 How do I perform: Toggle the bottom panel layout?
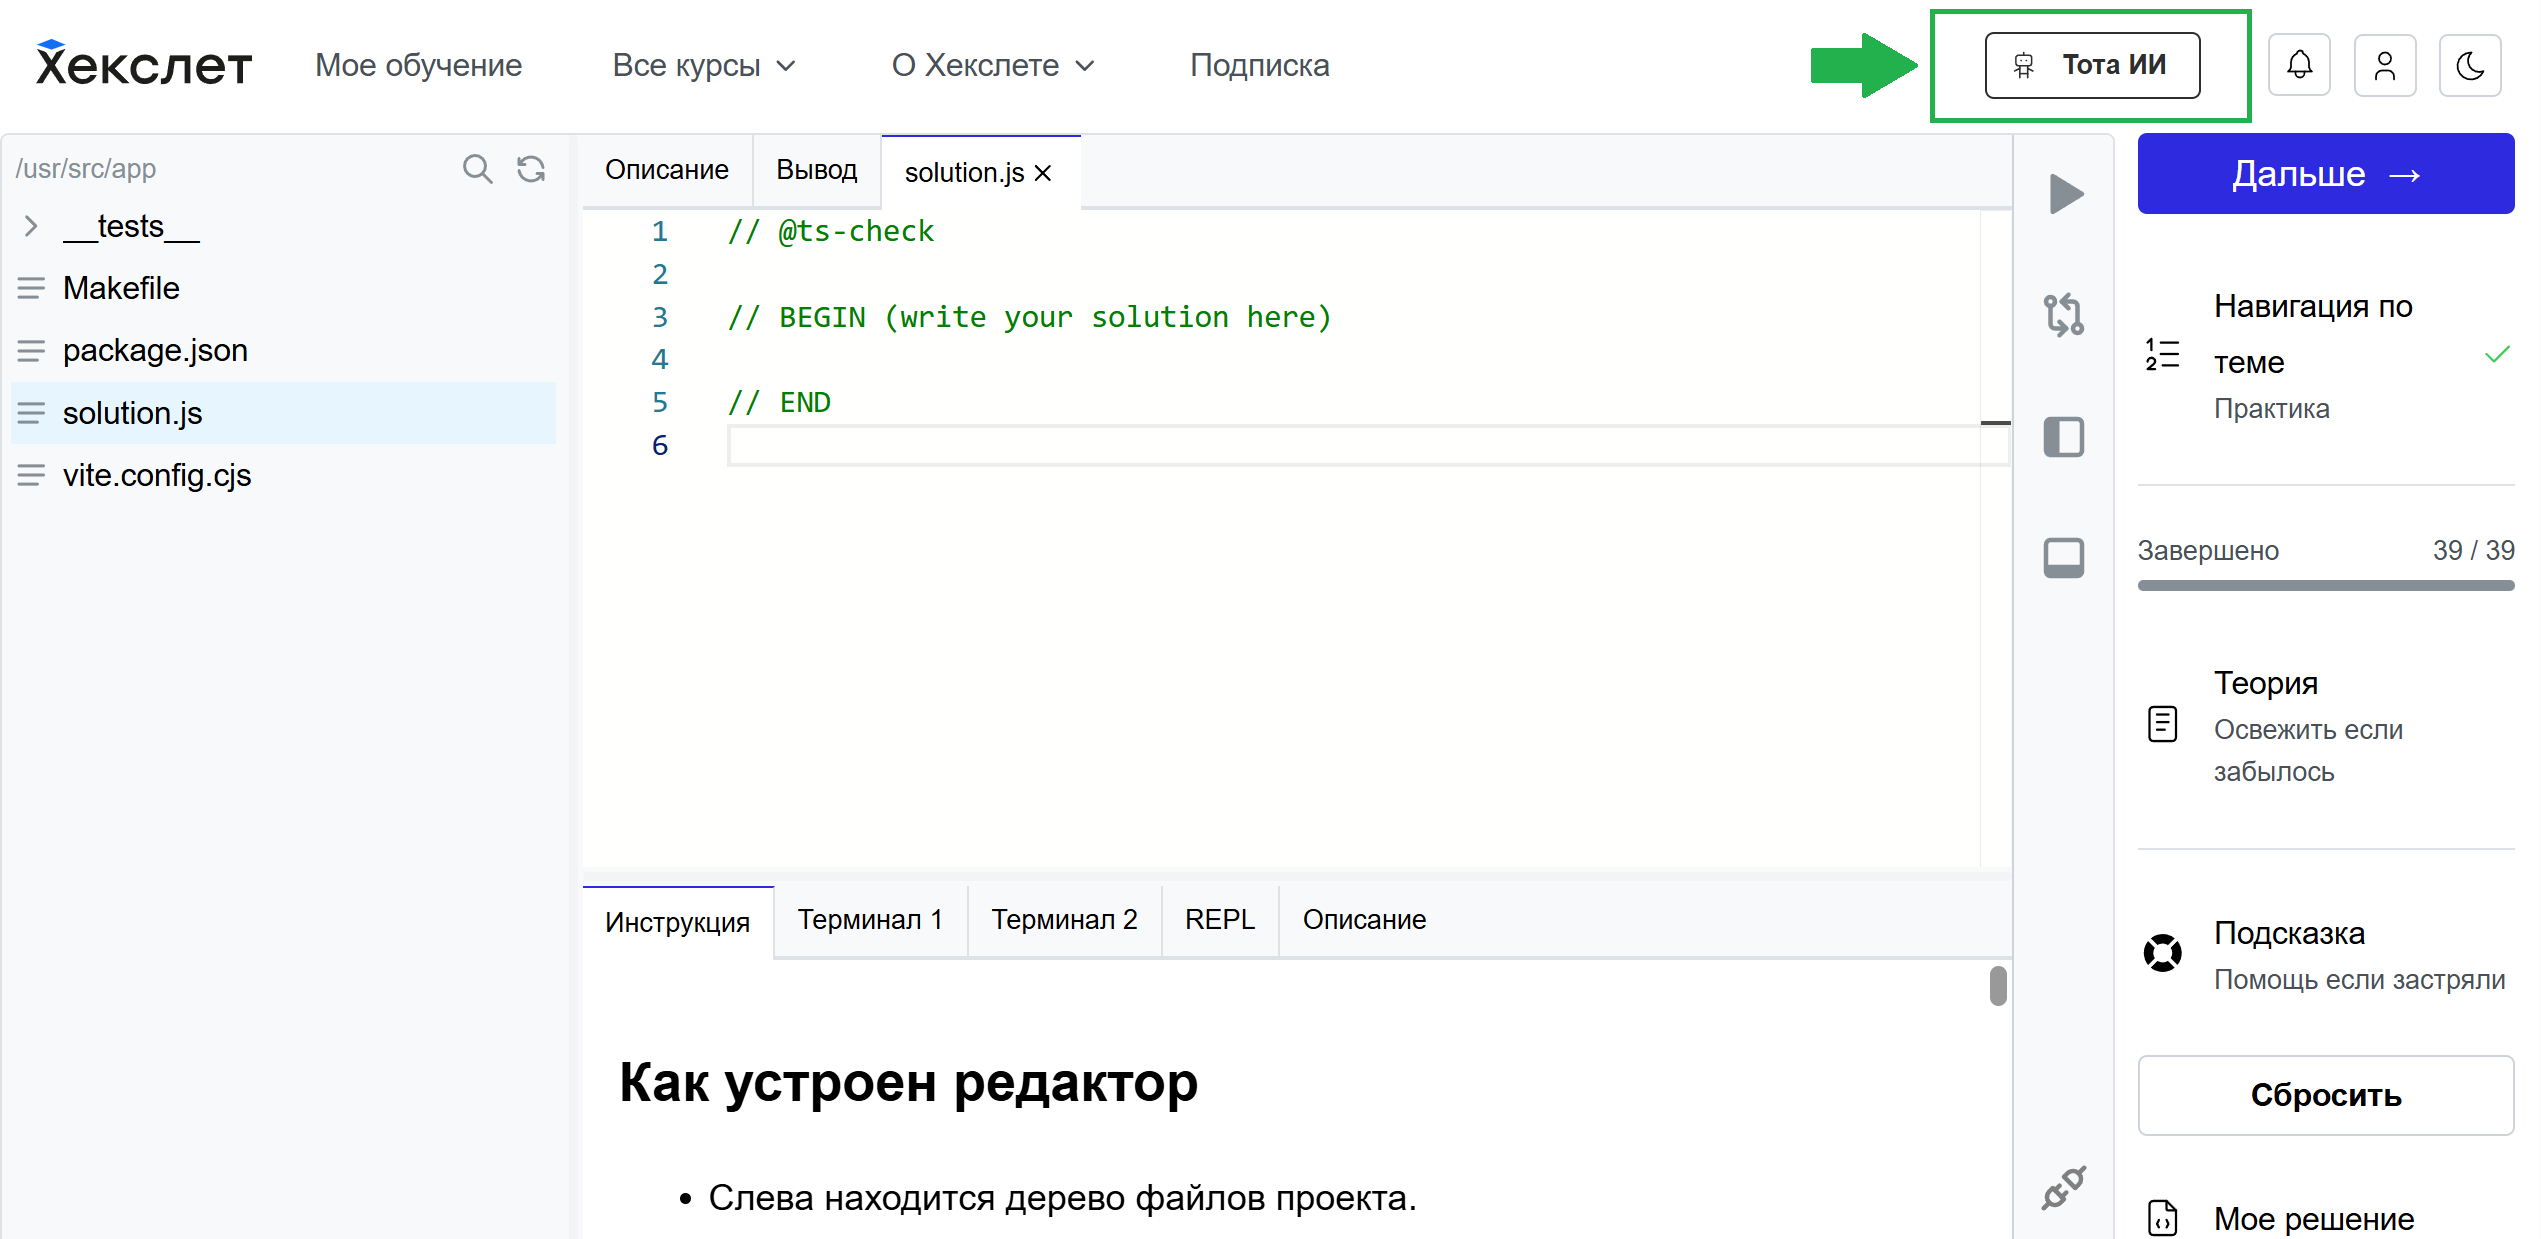point(2063,558)
